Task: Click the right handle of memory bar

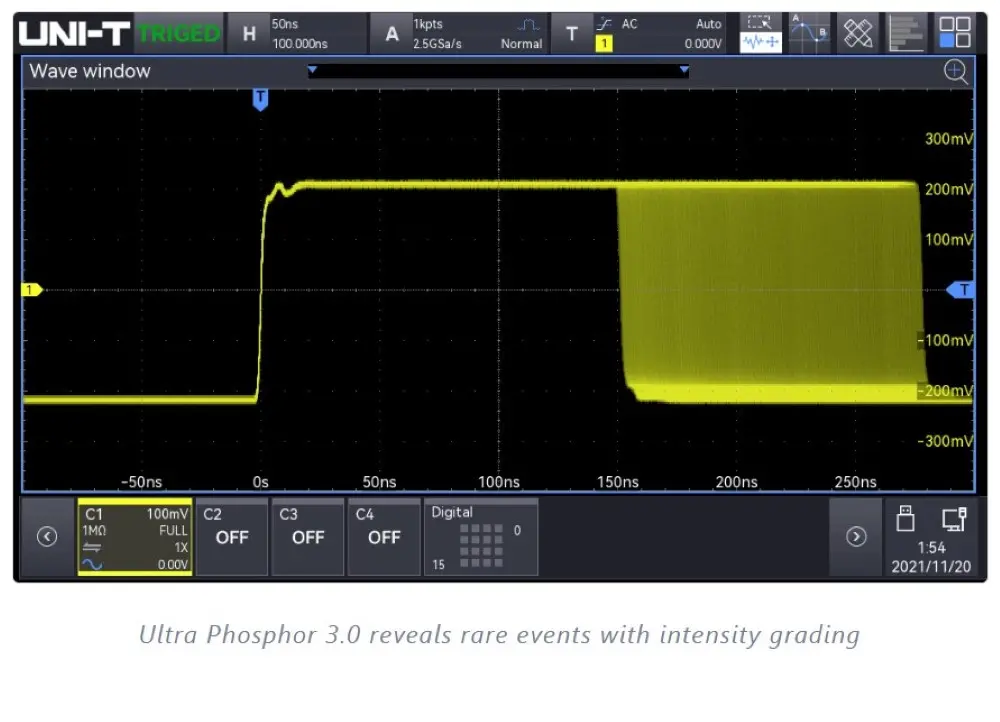Action: click(x=684, y=70)
